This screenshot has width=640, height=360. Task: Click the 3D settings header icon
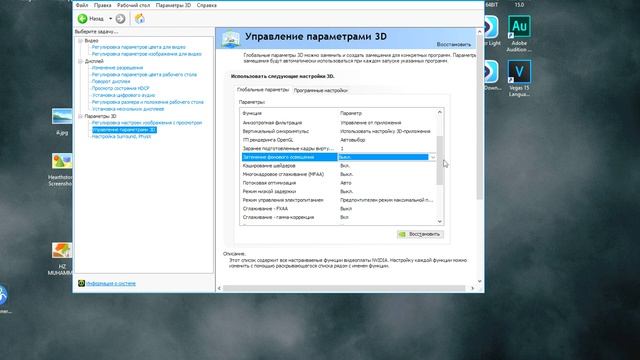click(231, 39)
